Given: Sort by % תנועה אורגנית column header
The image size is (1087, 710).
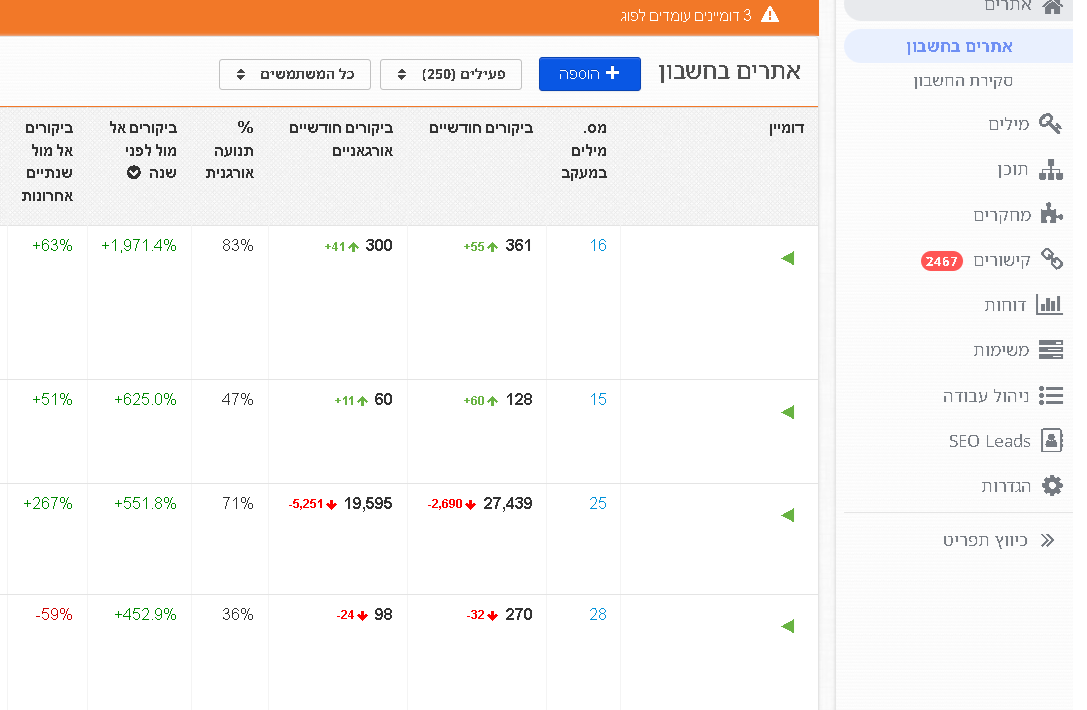Looking at the screenshot, I should click(x=229, y=150).
